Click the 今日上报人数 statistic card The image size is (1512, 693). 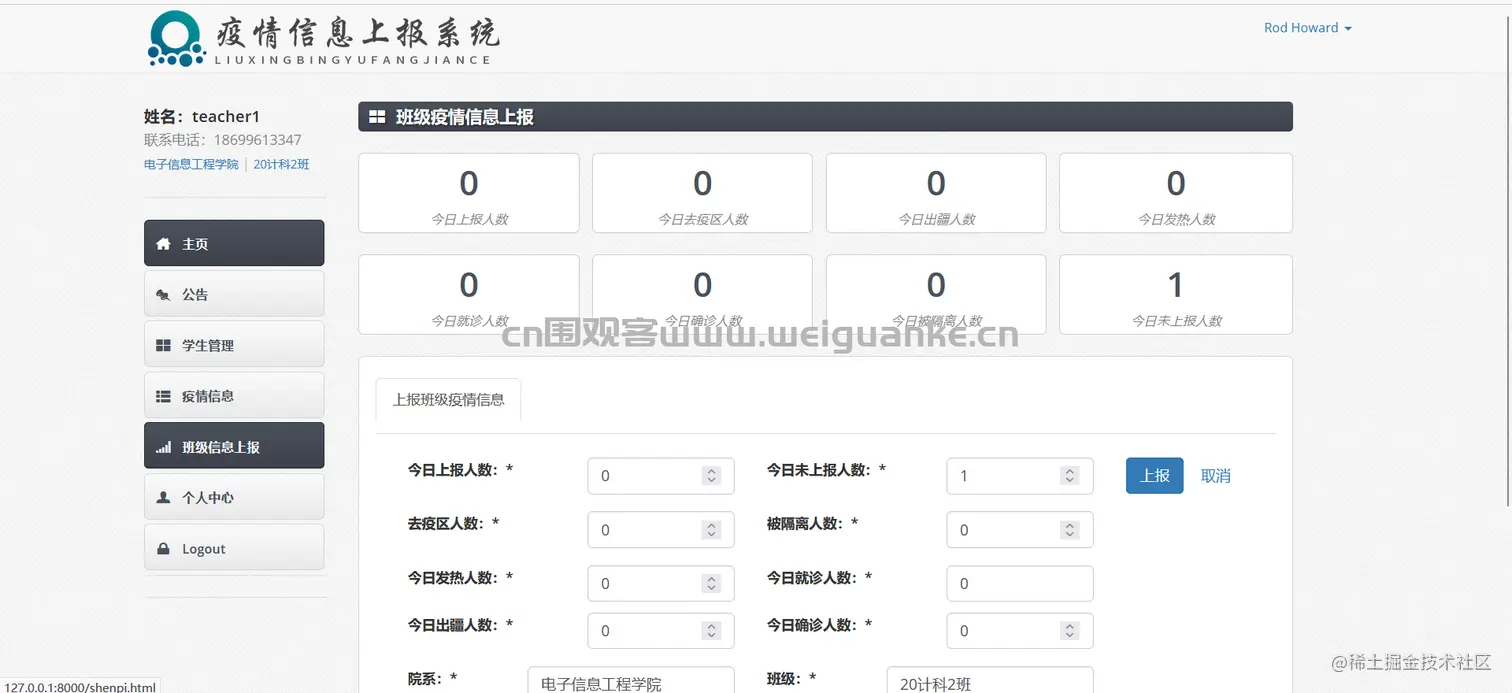coord(469,193)
